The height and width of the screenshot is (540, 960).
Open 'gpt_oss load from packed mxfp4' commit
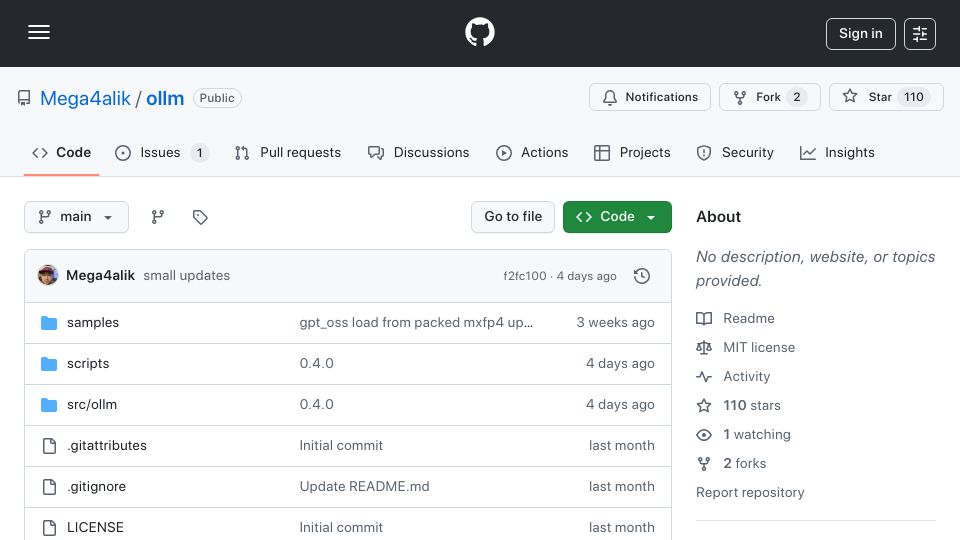click(416, 323)
